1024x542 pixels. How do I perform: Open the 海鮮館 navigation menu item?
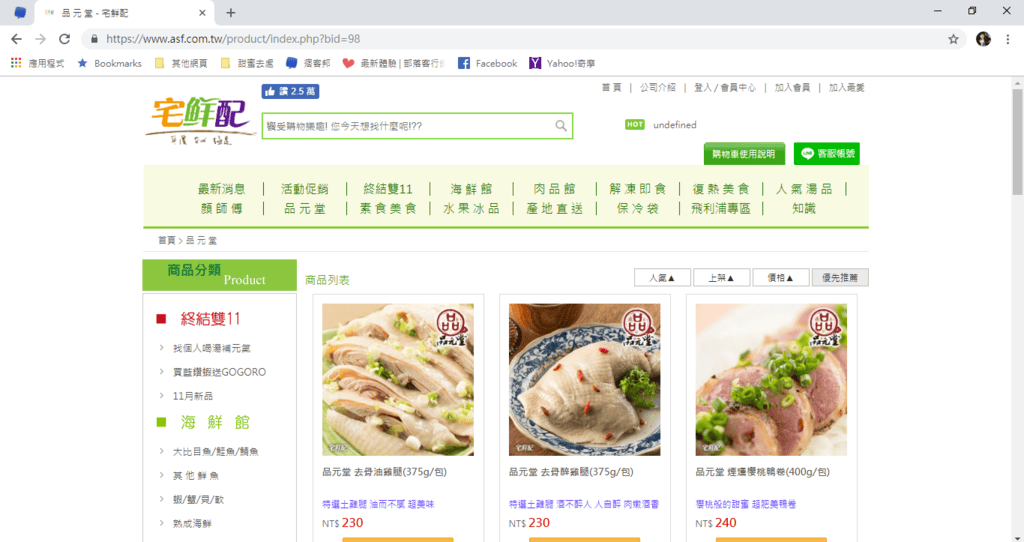coord(471,188)
